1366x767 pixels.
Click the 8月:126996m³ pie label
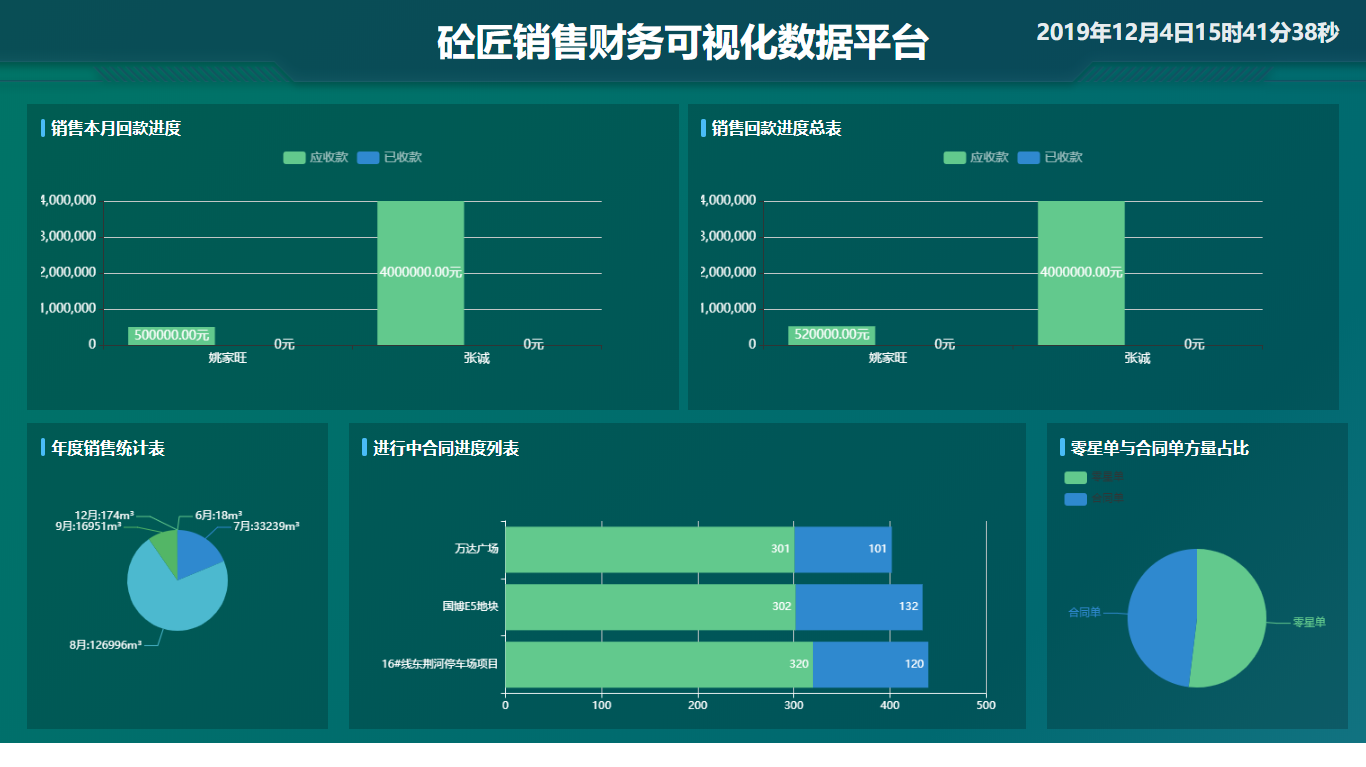(105, 645)
